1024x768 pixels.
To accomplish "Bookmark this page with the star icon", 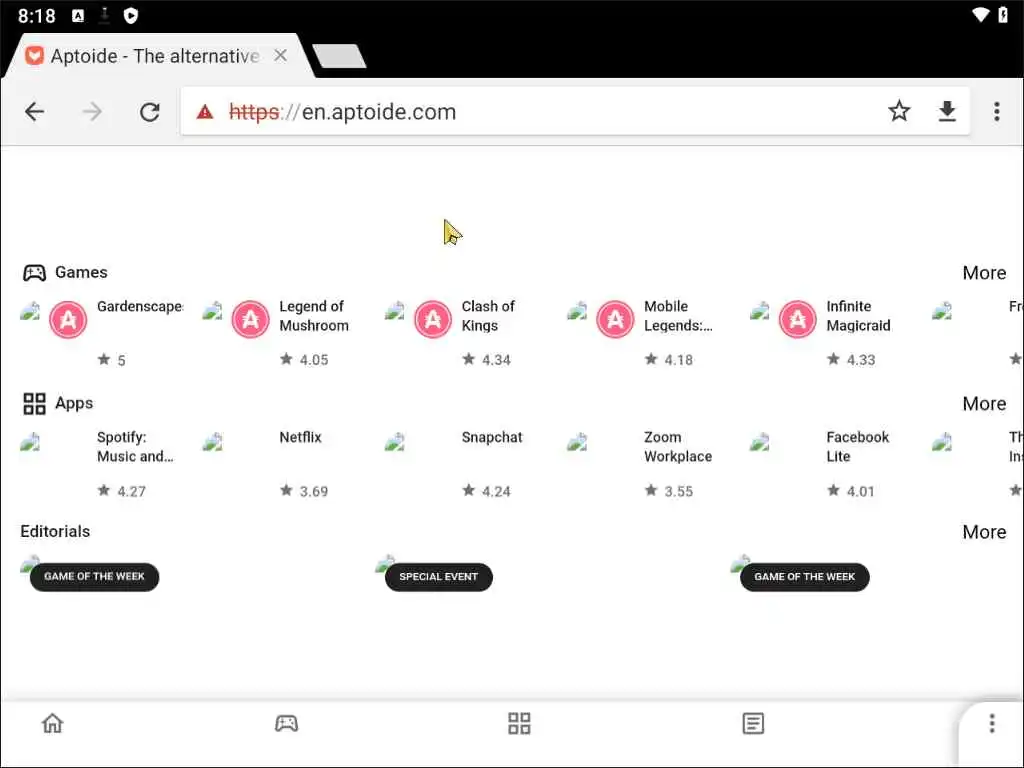I will 899,111.
